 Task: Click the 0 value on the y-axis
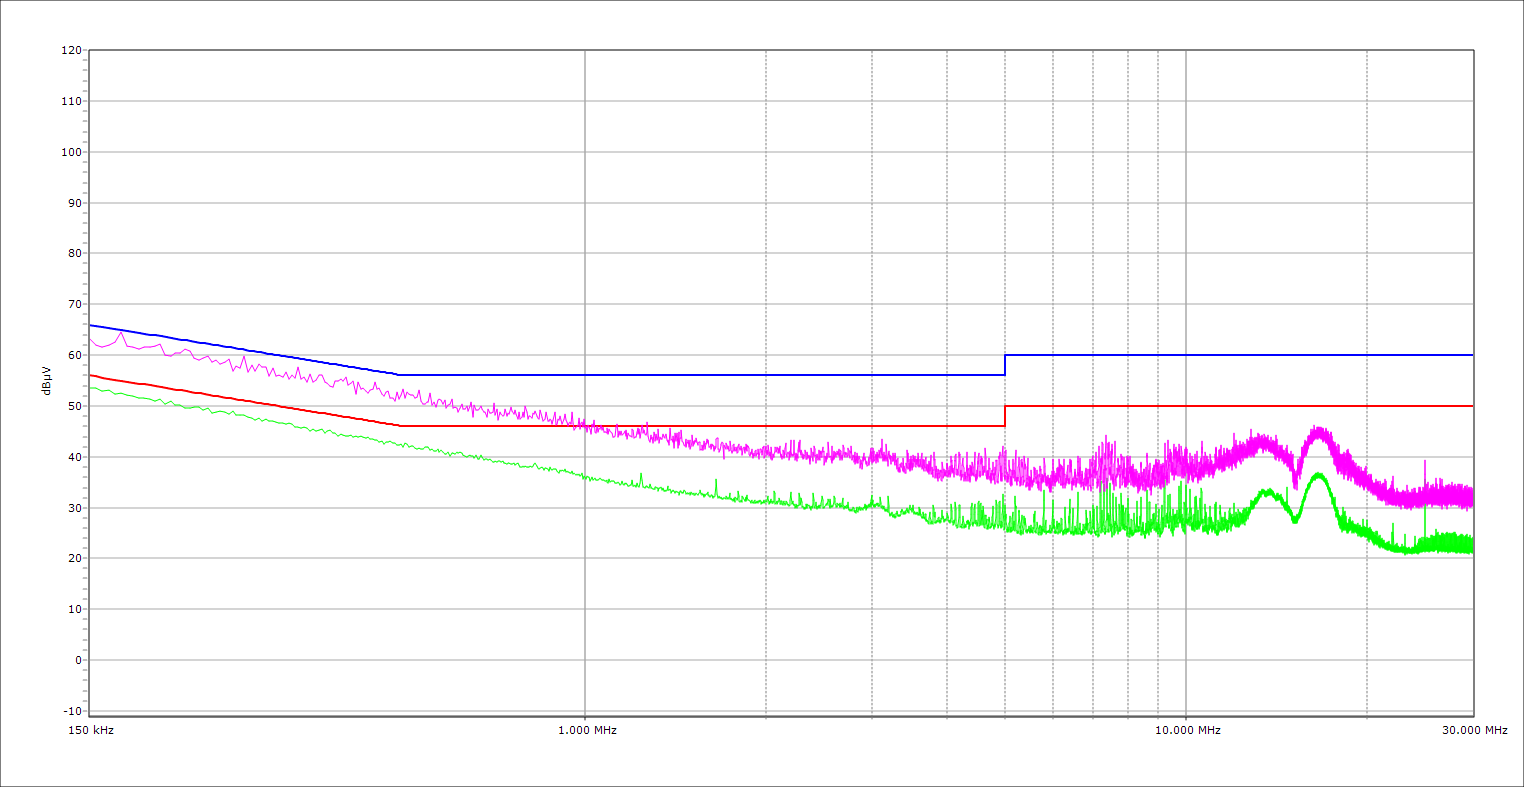pos(76,660)
